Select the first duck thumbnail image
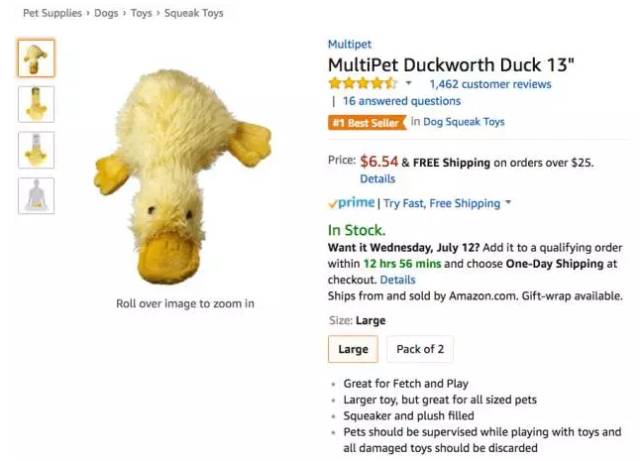This screenshot has width=640, height=461. click(36, 58)
